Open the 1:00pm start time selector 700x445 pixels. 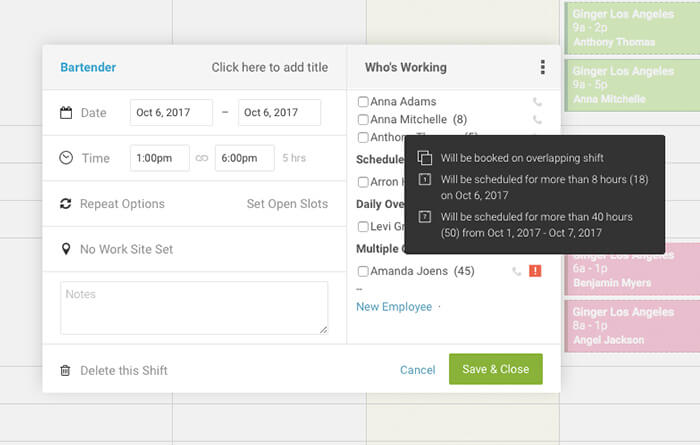click(x=160, y=158)
